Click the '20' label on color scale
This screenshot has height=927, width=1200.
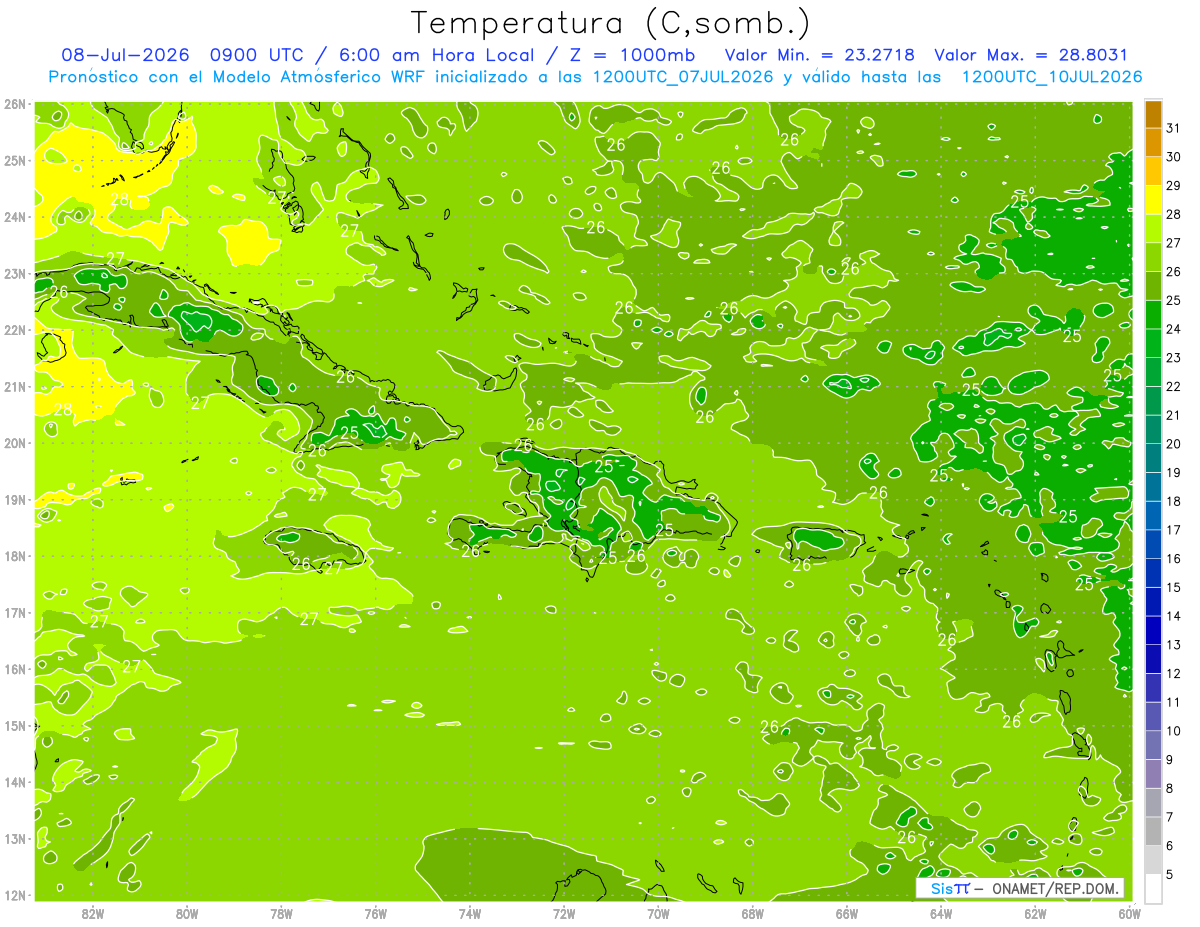point(1173,444)
